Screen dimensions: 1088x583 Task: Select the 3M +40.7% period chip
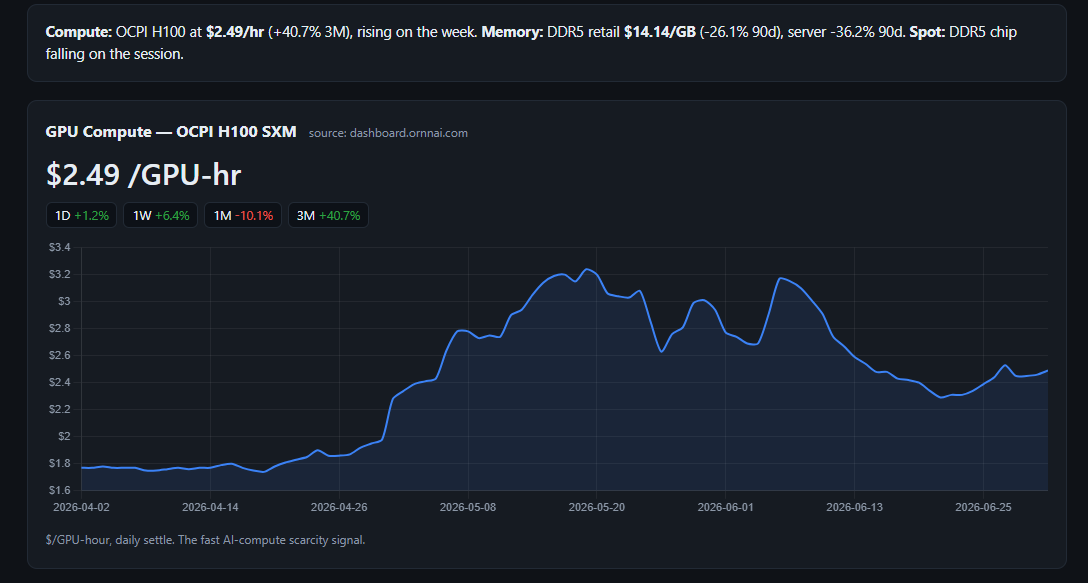click(328, 215)
